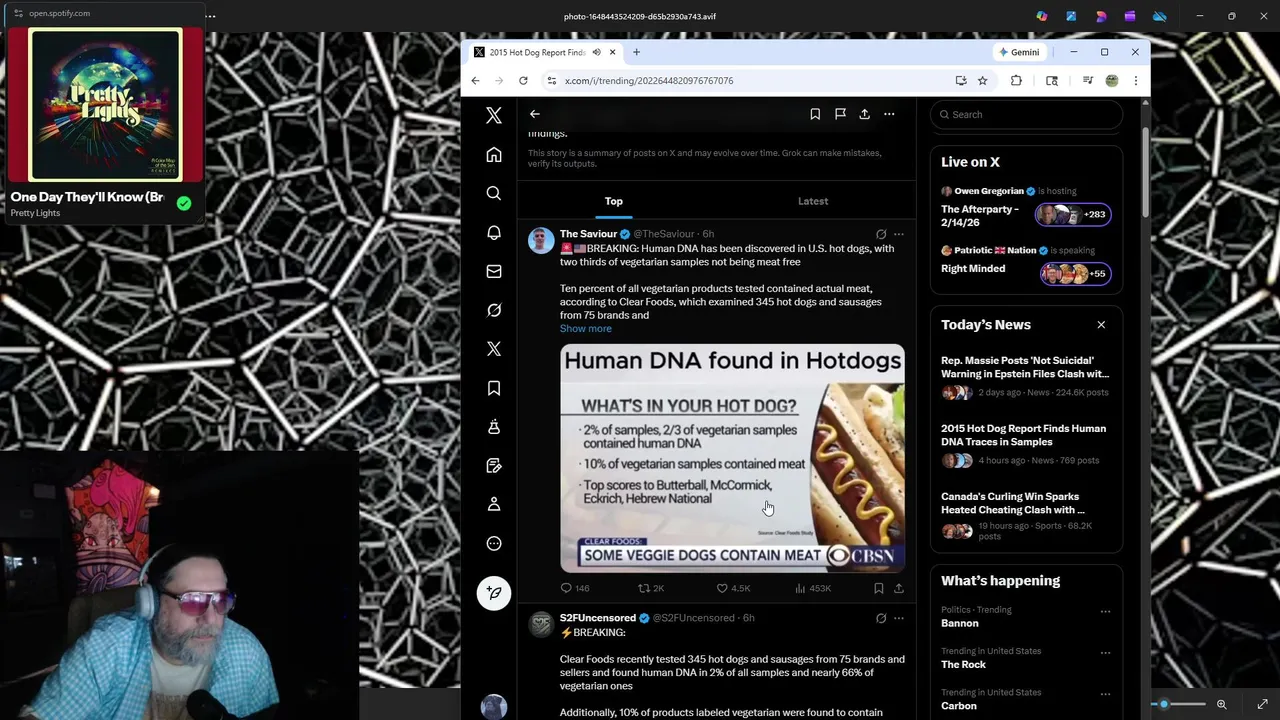1280x720 pixels.
Task: Reply to The Saviour post
Action: pos(575,588)
